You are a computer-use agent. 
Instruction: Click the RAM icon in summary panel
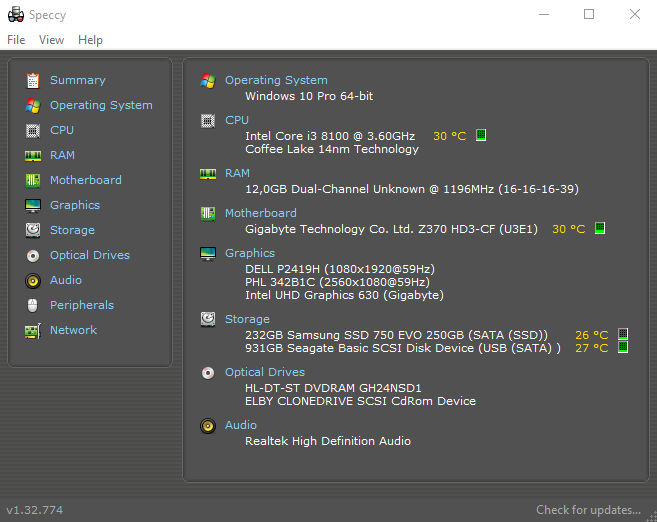tap(208, 173)
